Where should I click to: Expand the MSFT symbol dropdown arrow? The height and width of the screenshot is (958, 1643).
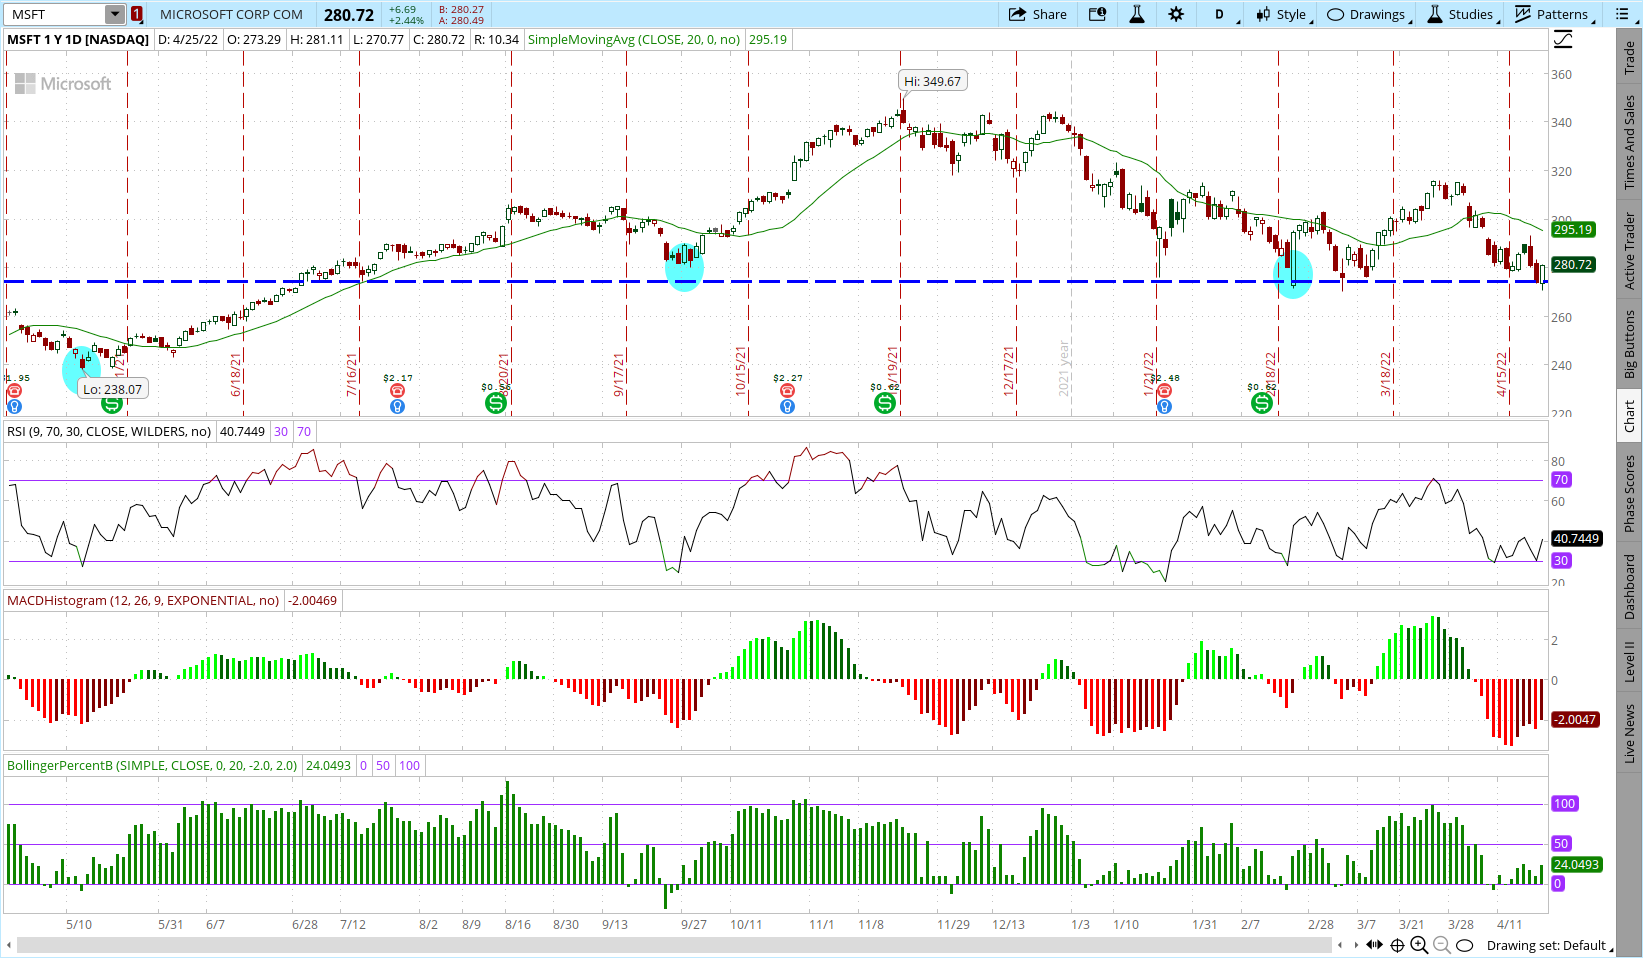pos(115,14)
